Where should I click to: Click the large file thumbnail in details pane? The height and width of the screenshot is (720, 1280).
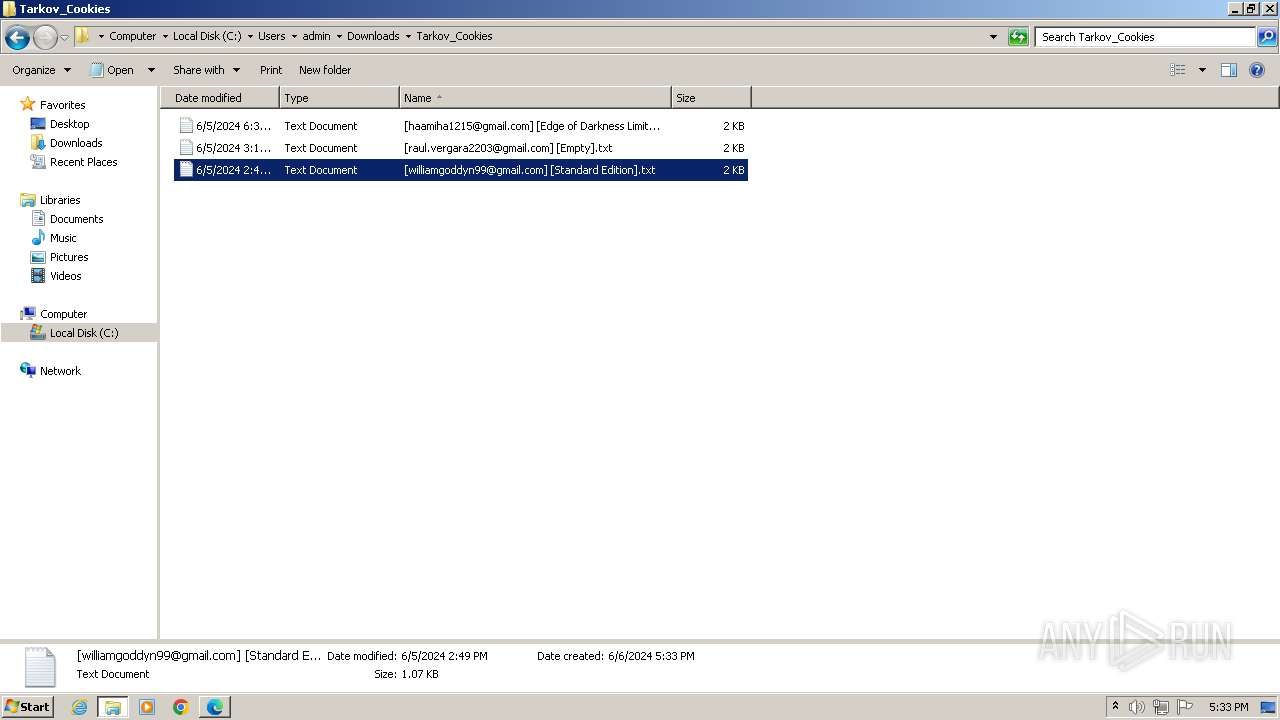(40, 667)
